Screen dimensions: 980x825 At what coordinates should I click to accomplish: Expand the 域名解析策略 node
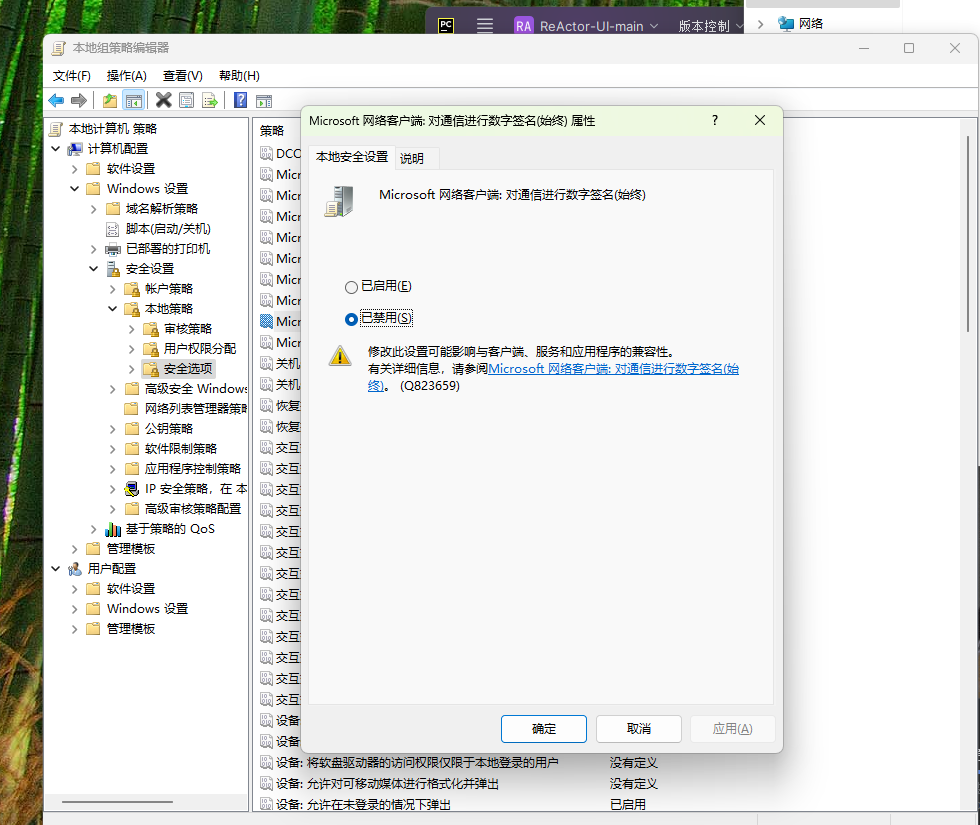pos(93,209)
